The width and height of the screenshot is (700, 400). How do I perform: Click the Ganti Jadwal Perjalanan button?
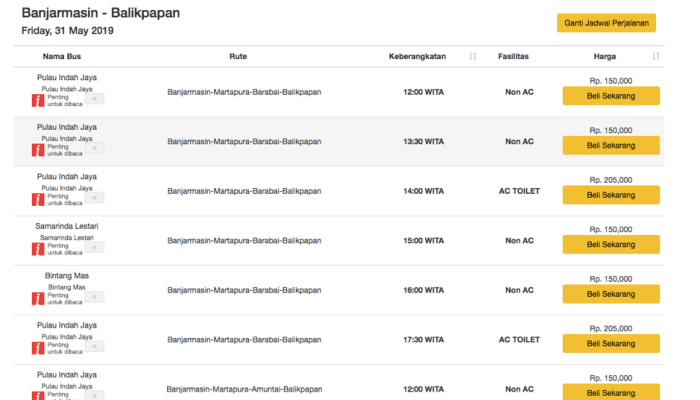(606, 23)
